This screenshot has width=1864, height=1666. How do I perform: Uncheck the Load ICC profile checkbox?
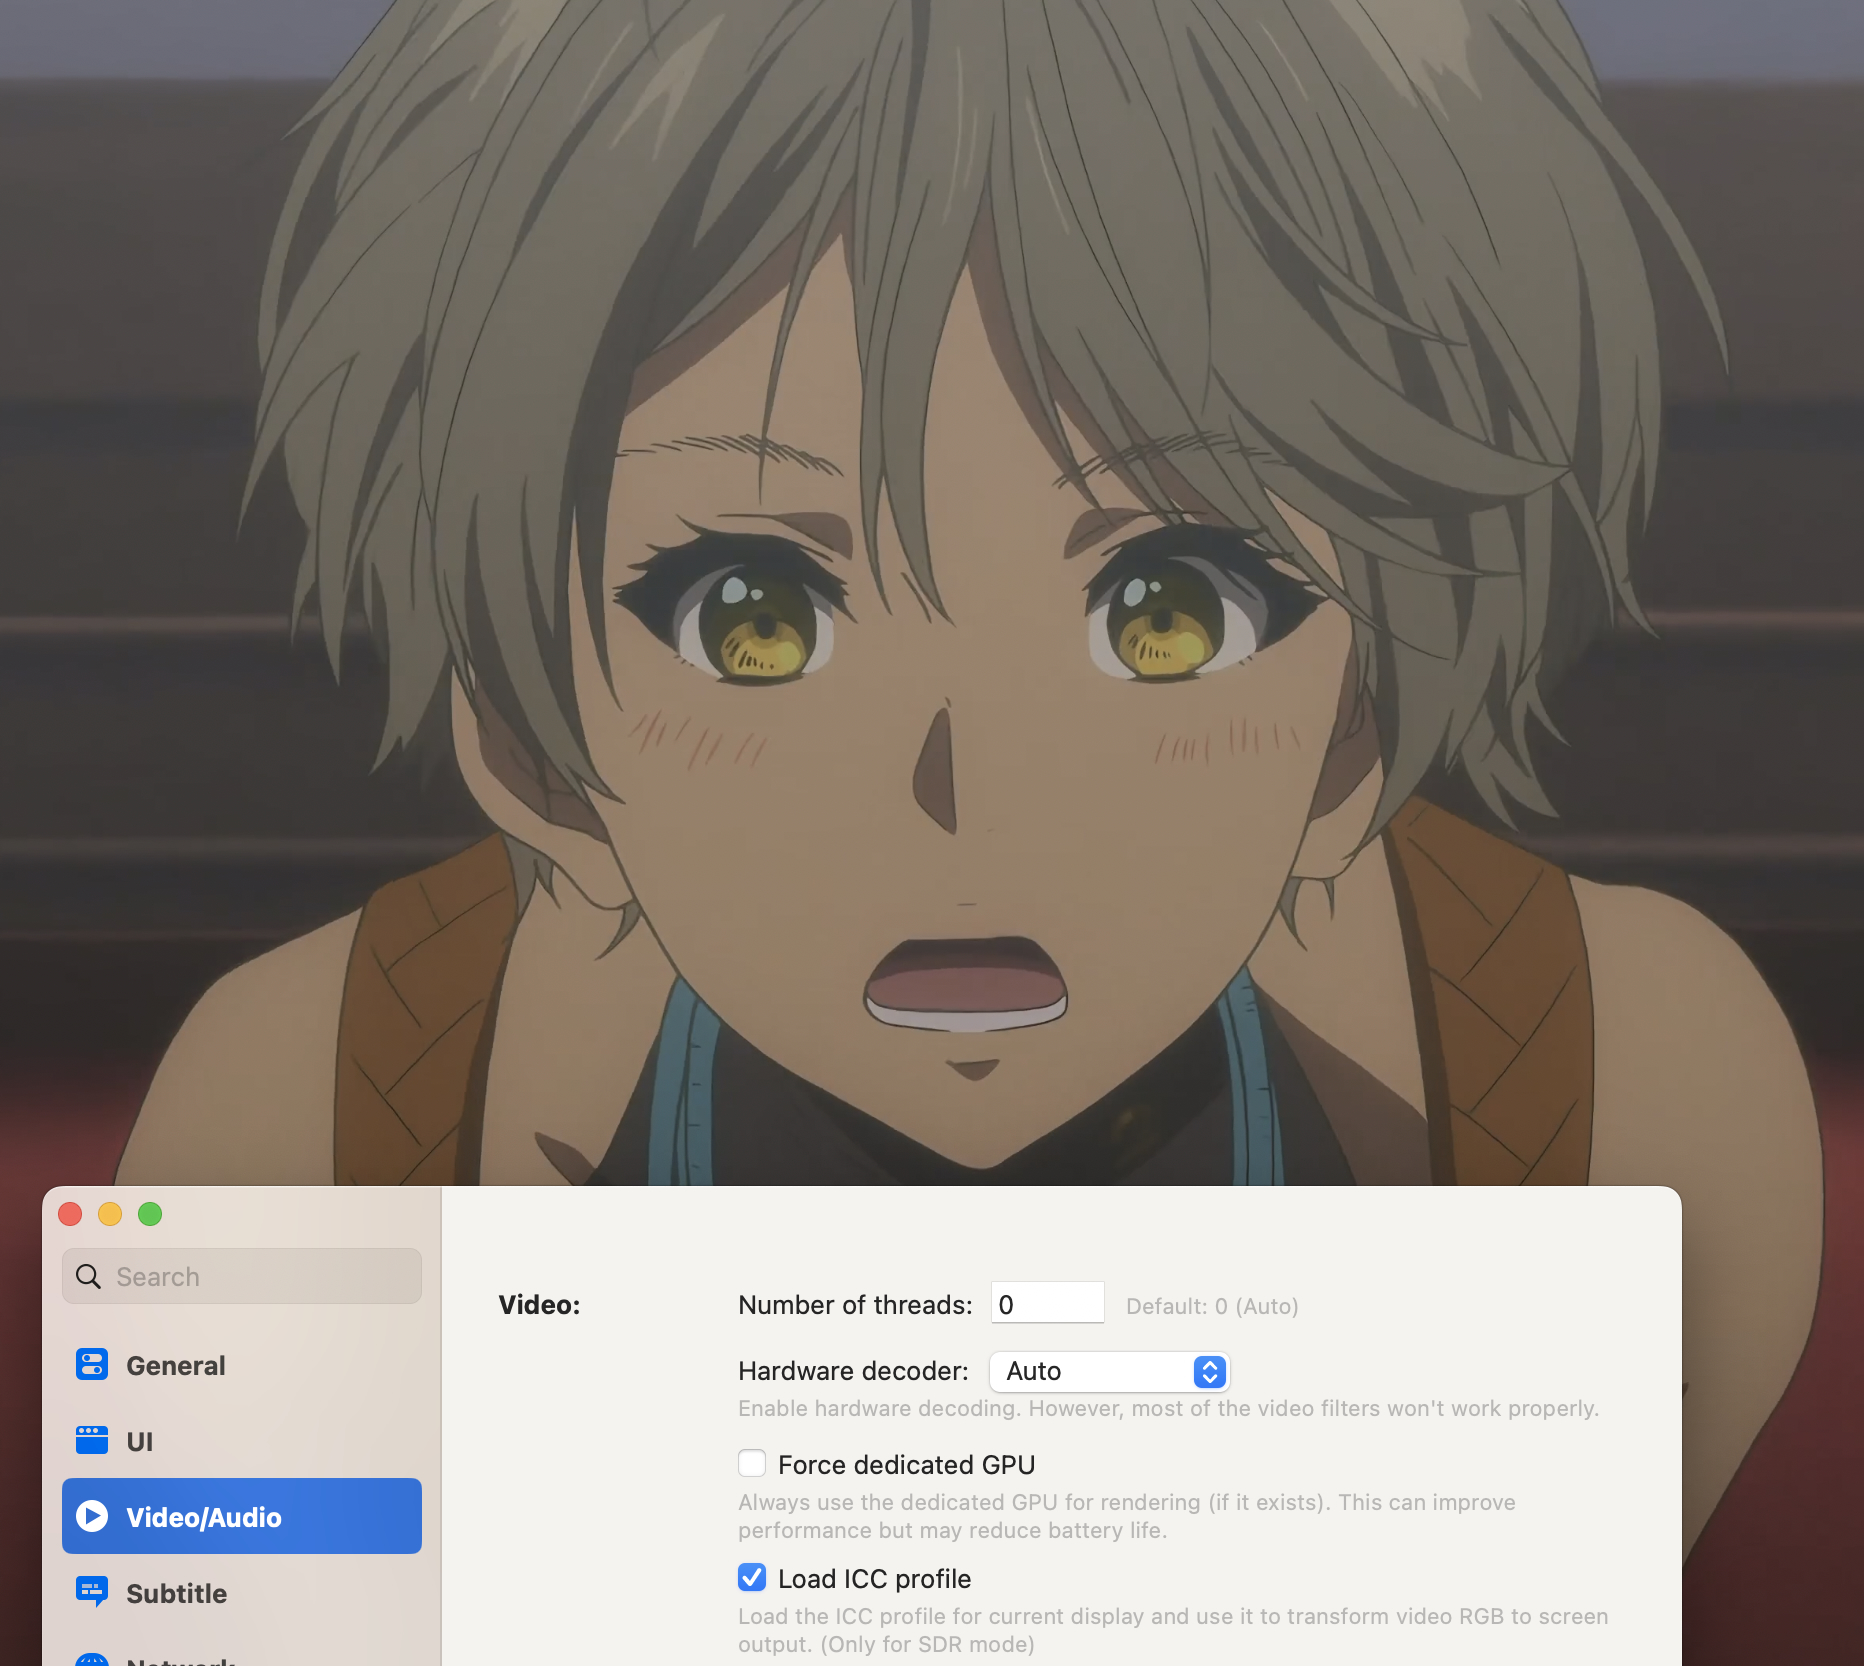[x=752, y=1578]
